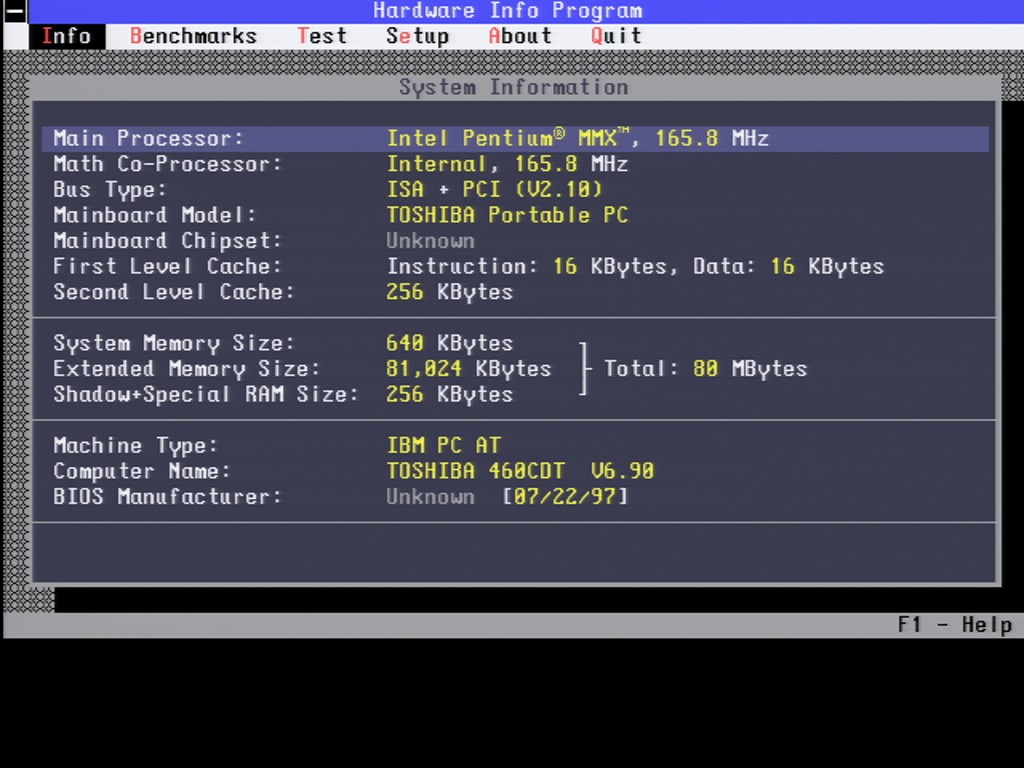
Task: Click the system menu box at top-left corner
Action: [14, 12]
